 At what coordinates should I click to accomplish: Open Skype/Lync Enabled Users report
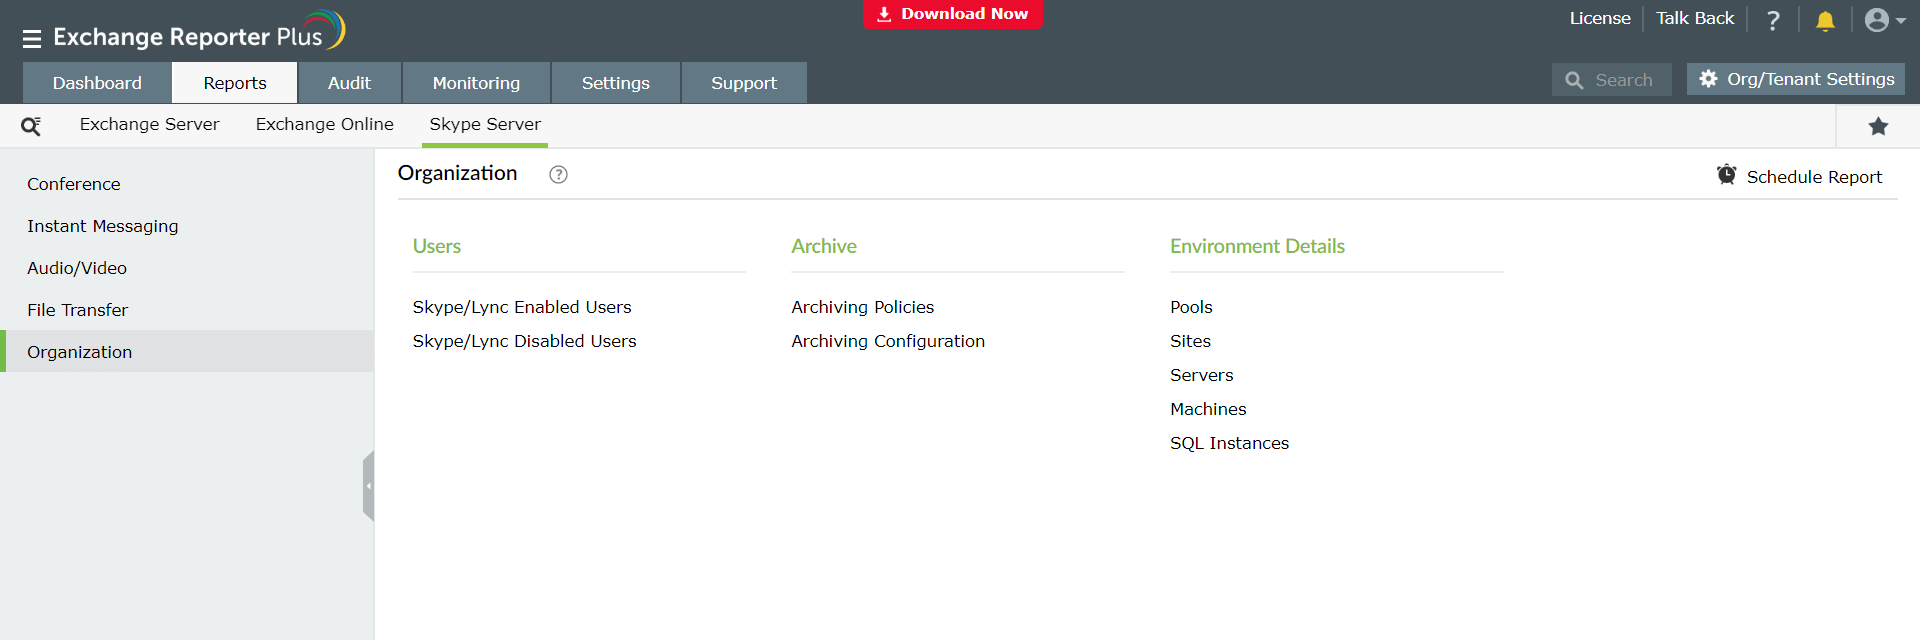tap(522, 307)
